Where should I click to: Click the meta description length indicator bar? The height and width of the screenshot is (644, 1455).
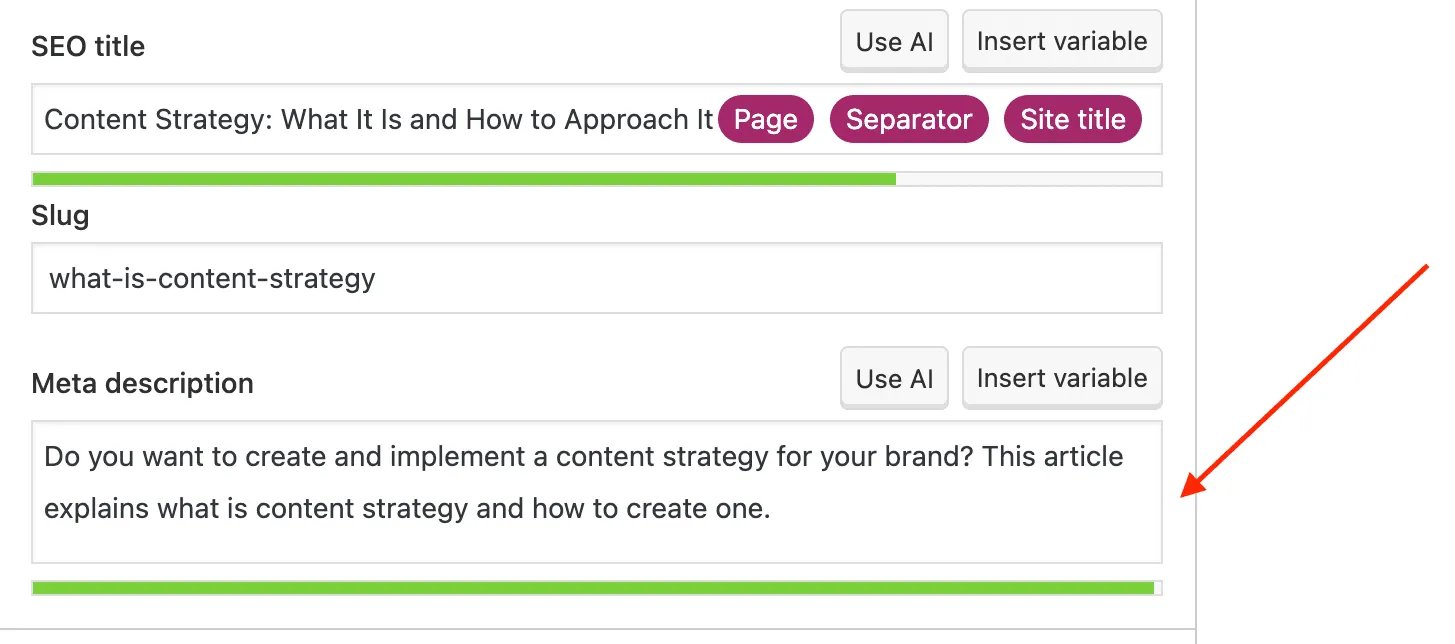pos(500,587)
